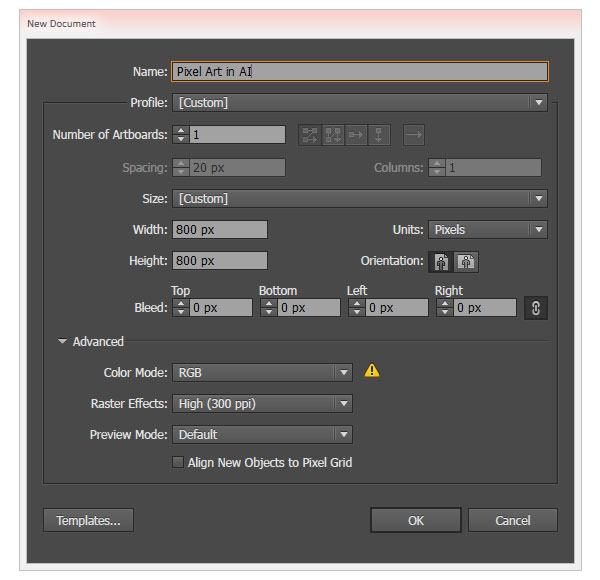
Task: Click the yellow color mode warning icon
Action: (372, 371)
